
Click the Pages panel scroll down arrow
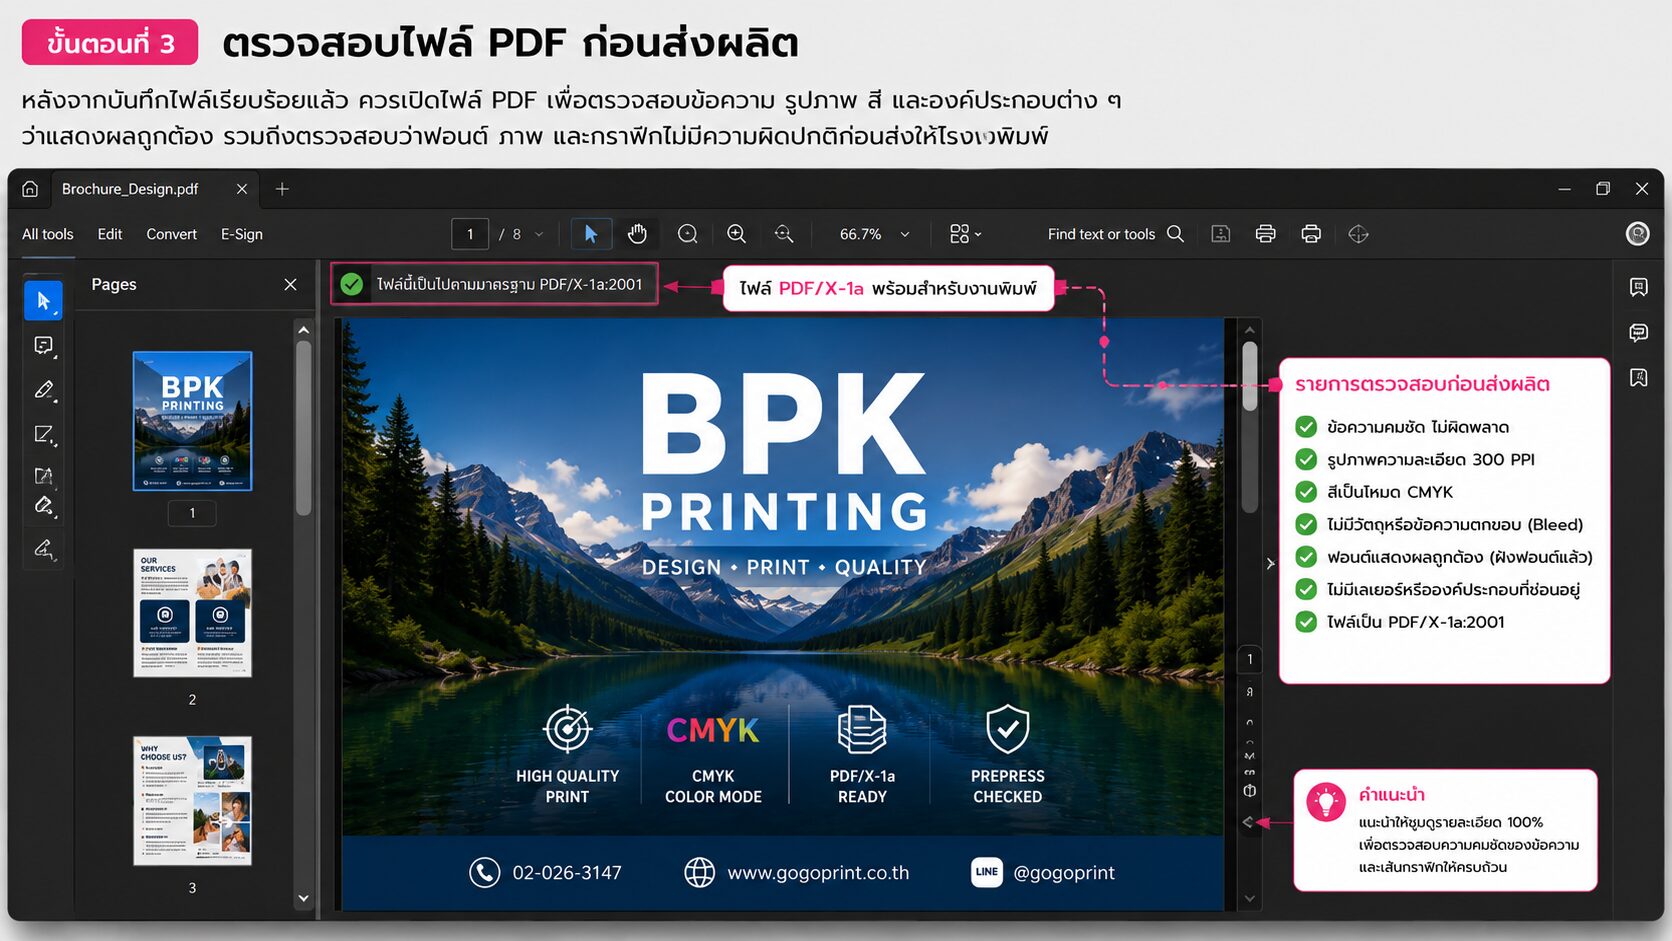tap(304, 898)
